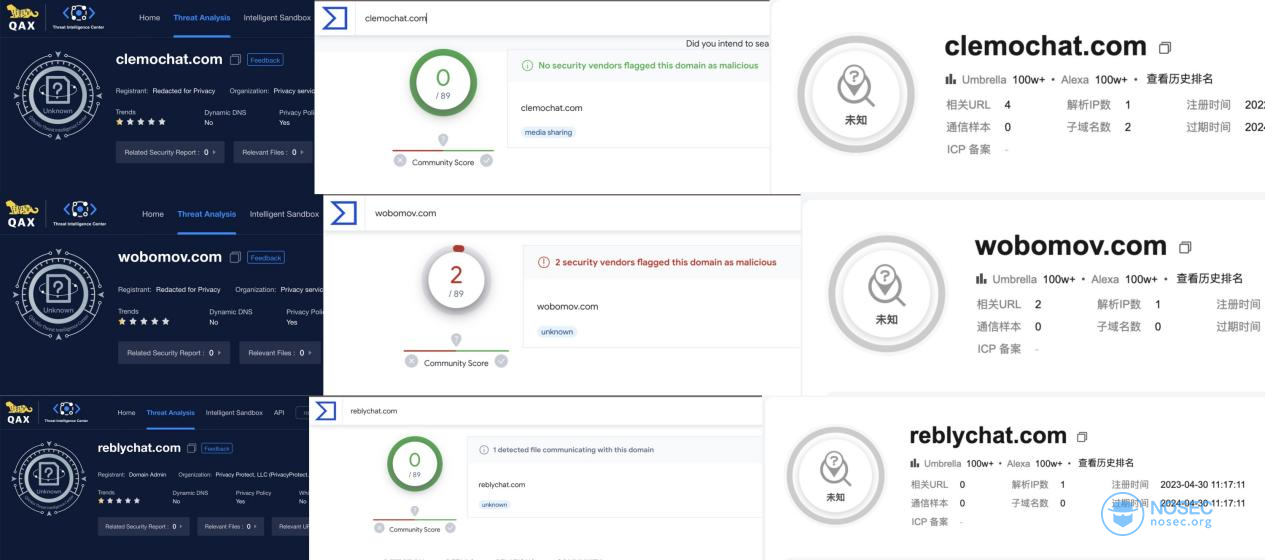Image resolution: width=1265 pixels, height=560 pixels.
Task: Click Feedback button next to reblychat.com
Action: click(217, 448)
